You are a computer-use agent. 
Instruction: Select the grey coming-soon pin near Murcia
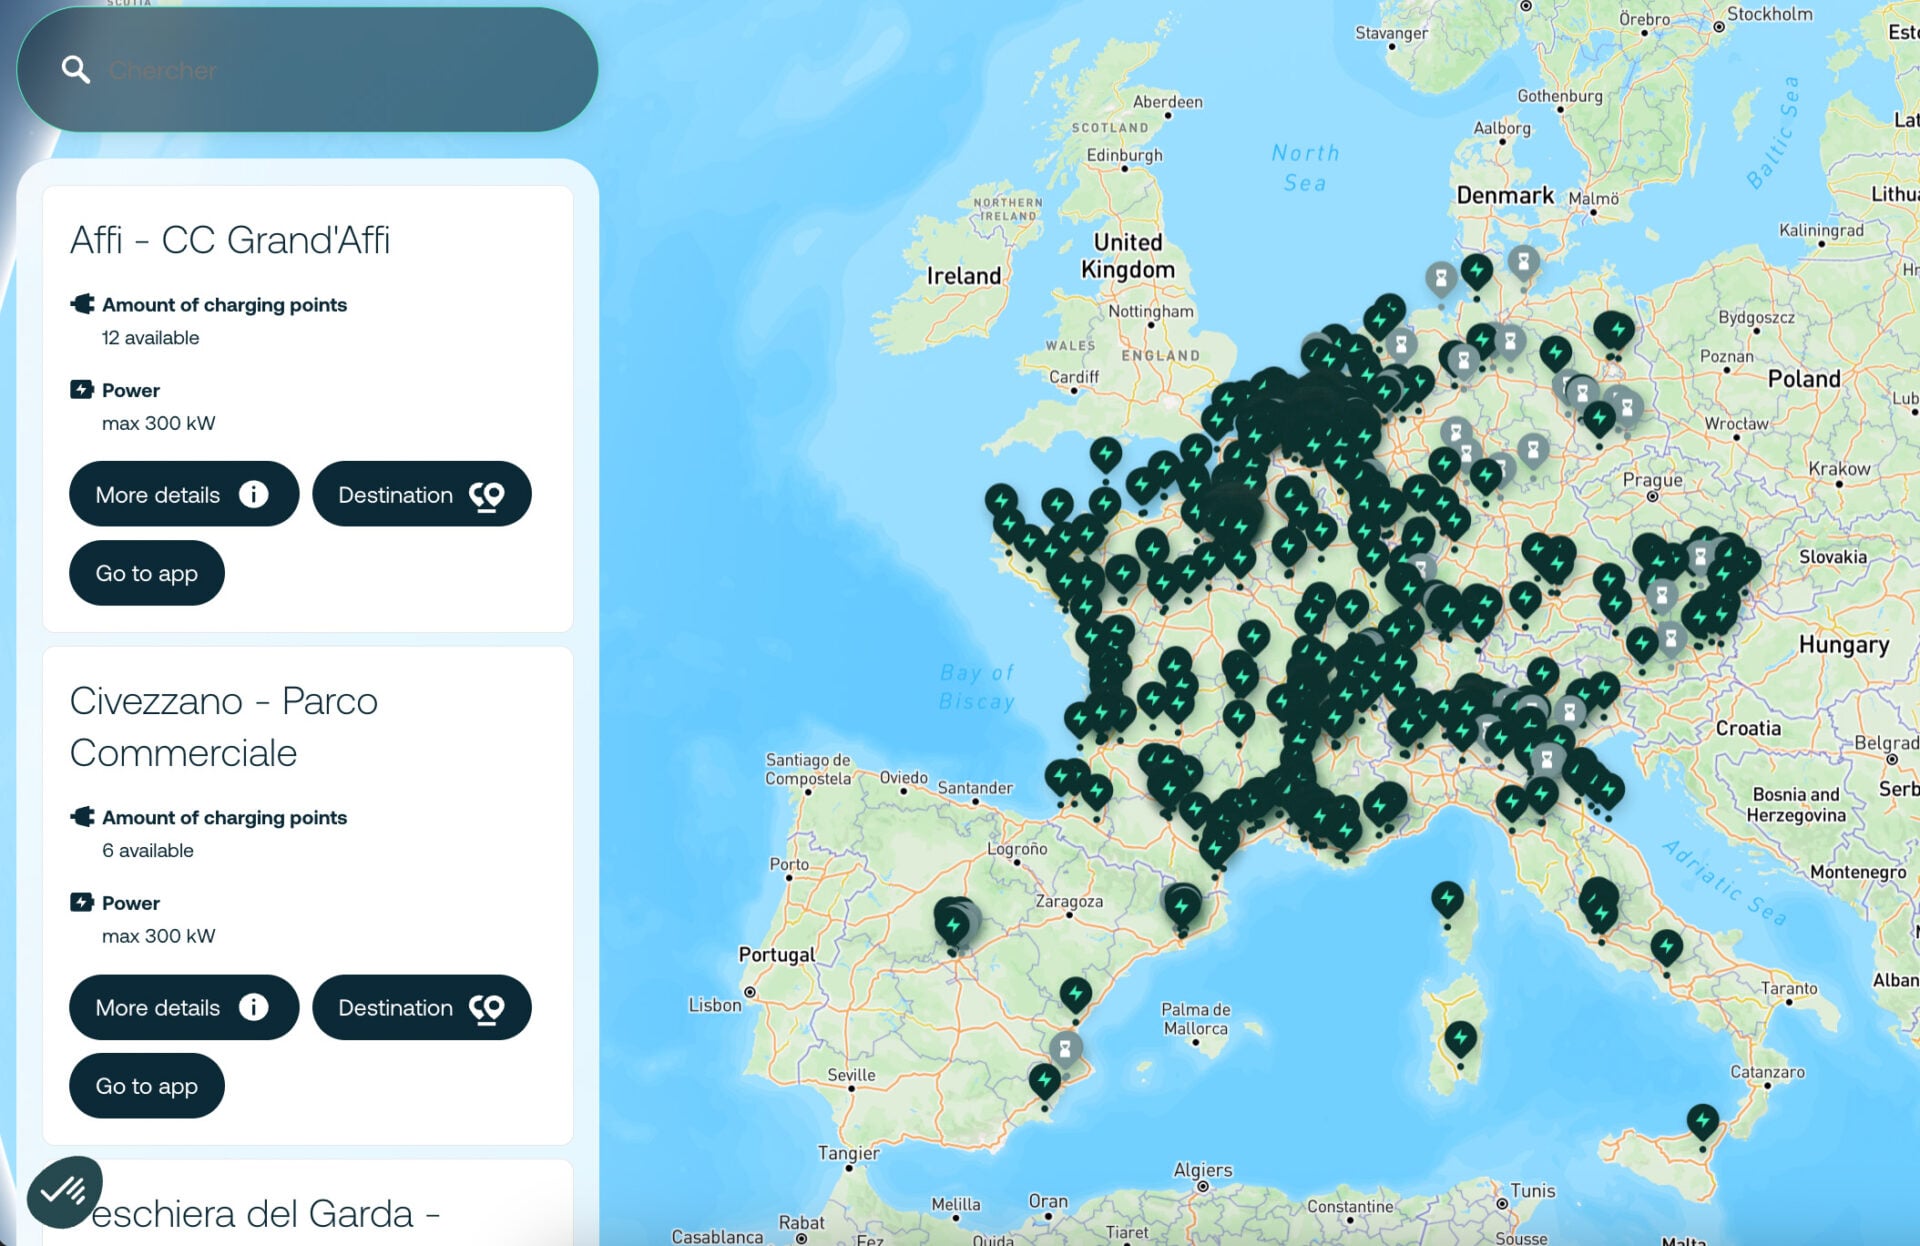(x=1065, y=1048)
